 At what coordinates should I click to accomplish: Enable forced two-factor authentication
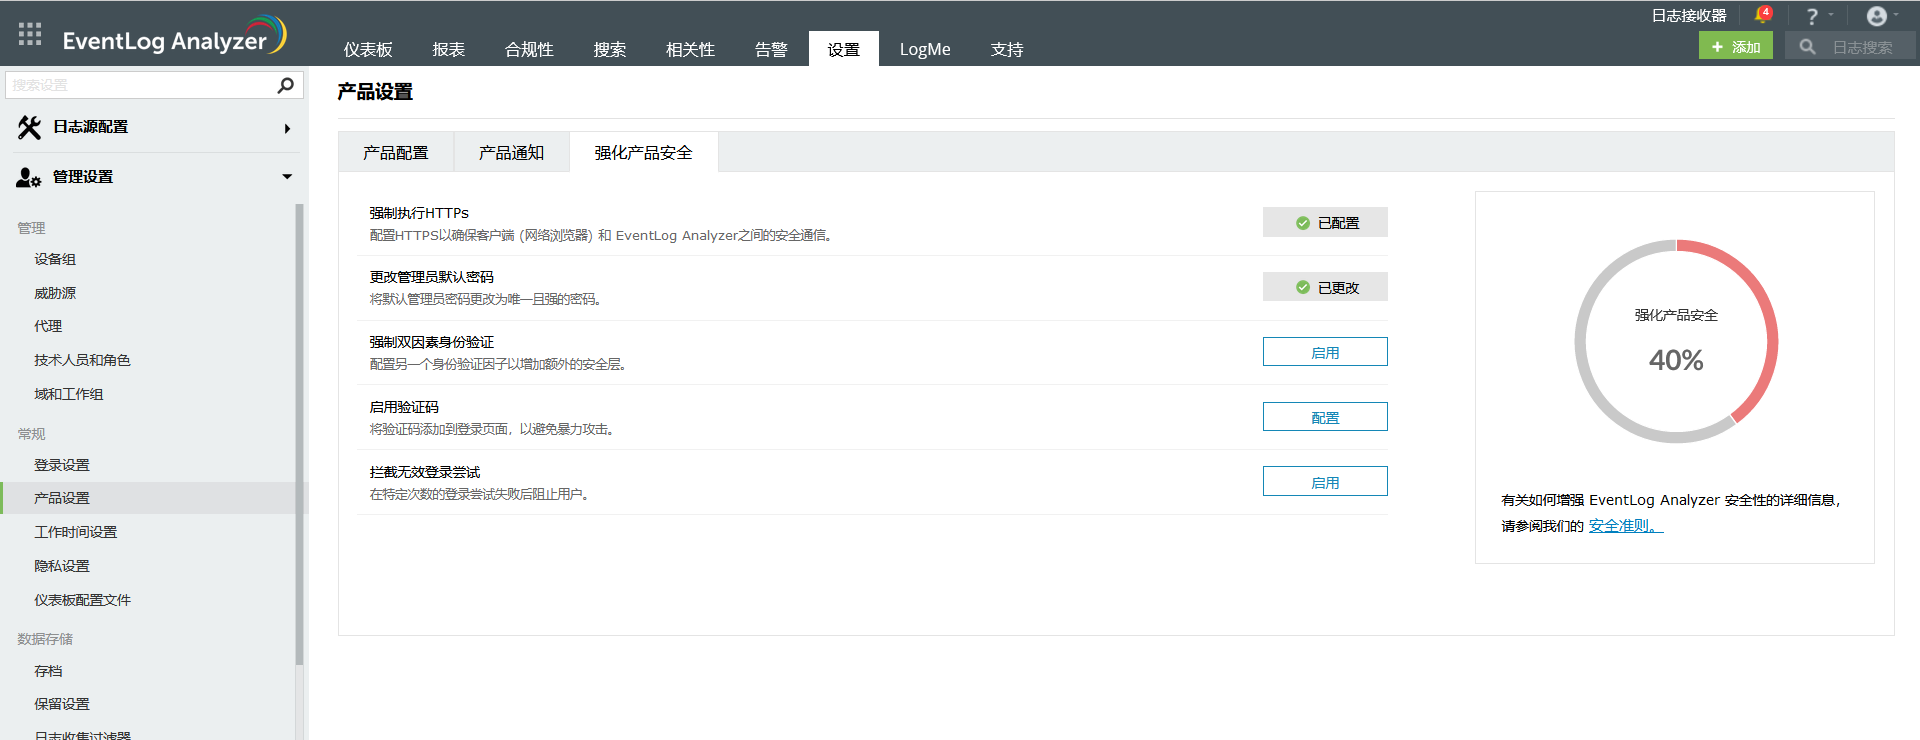pyautogui.click(x=1324, y=352)
